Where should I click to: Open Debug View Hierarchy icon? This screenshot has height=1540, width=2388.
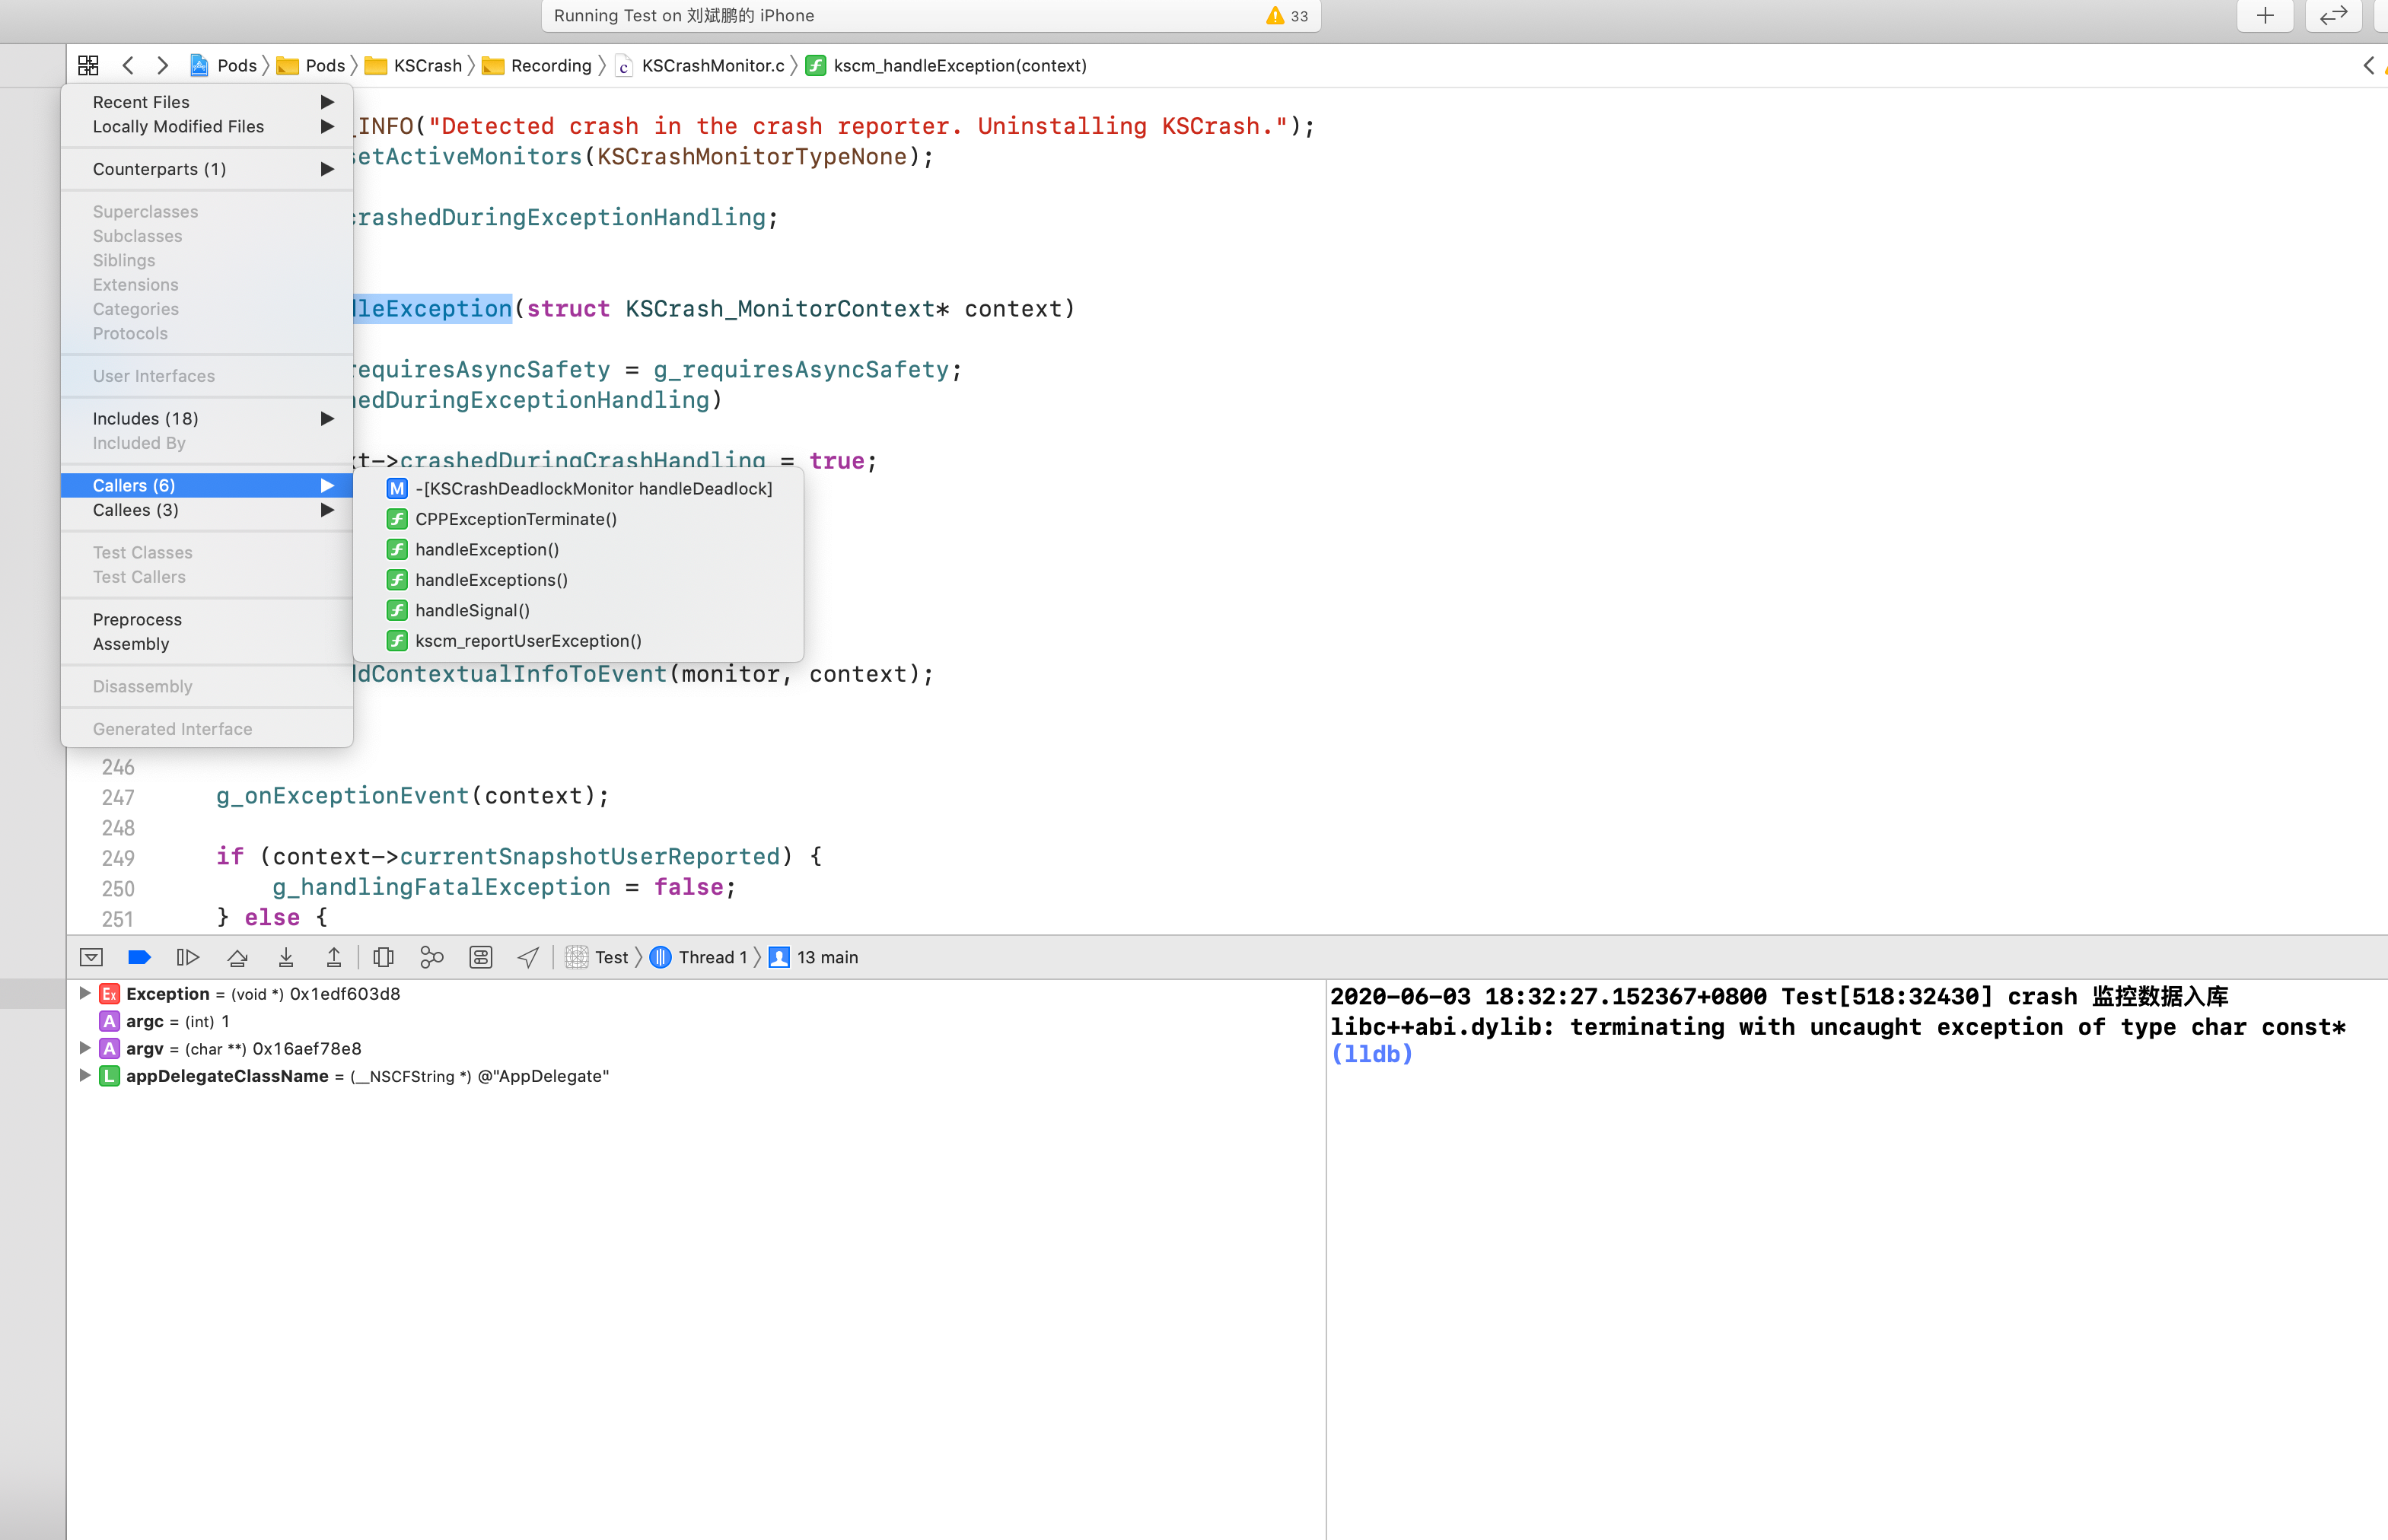point(383,957)
